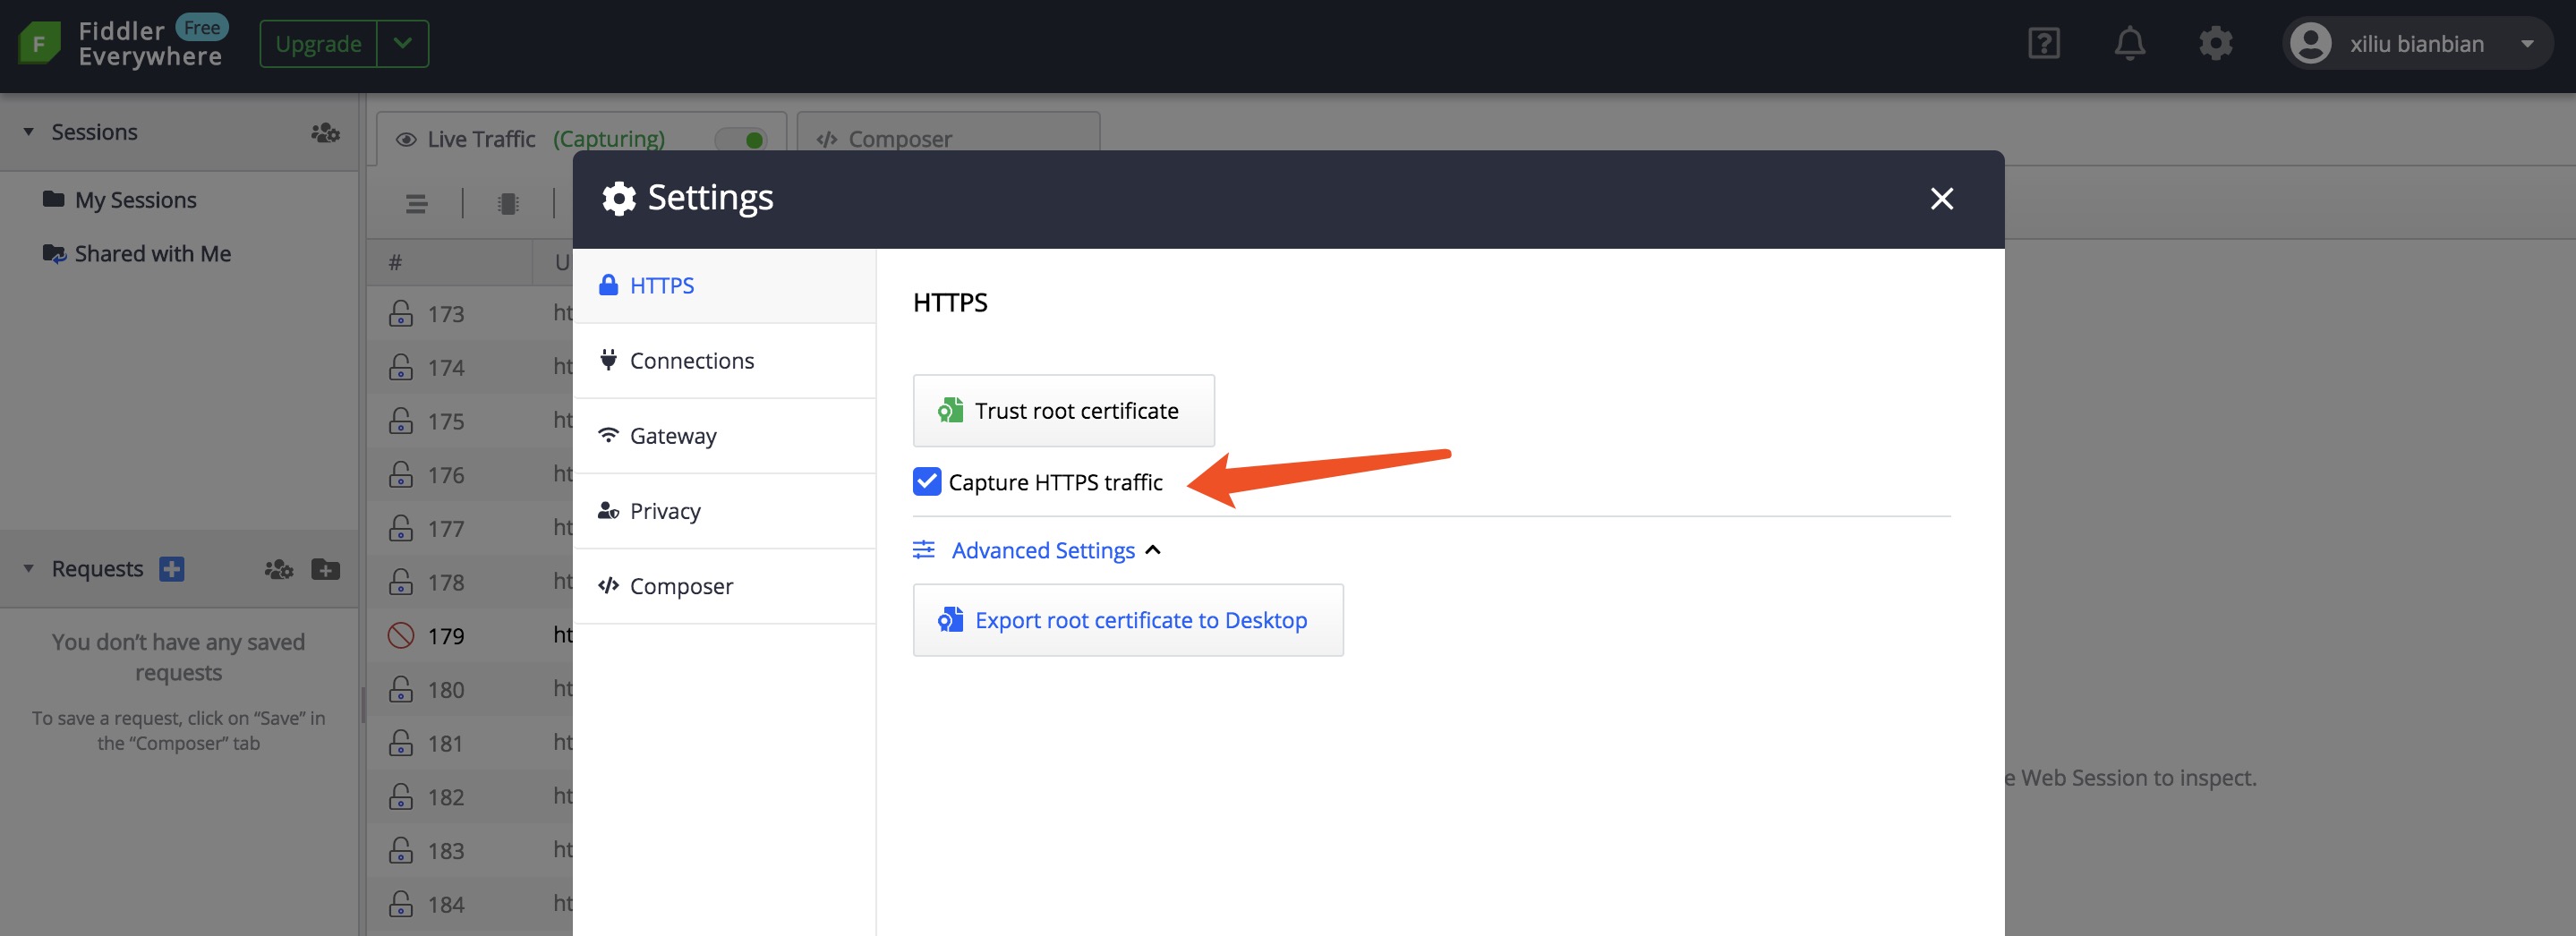Screen dimensions: 2576x936
Task: Click Export root certificate to Desktop
Action: coord(1128,620)
